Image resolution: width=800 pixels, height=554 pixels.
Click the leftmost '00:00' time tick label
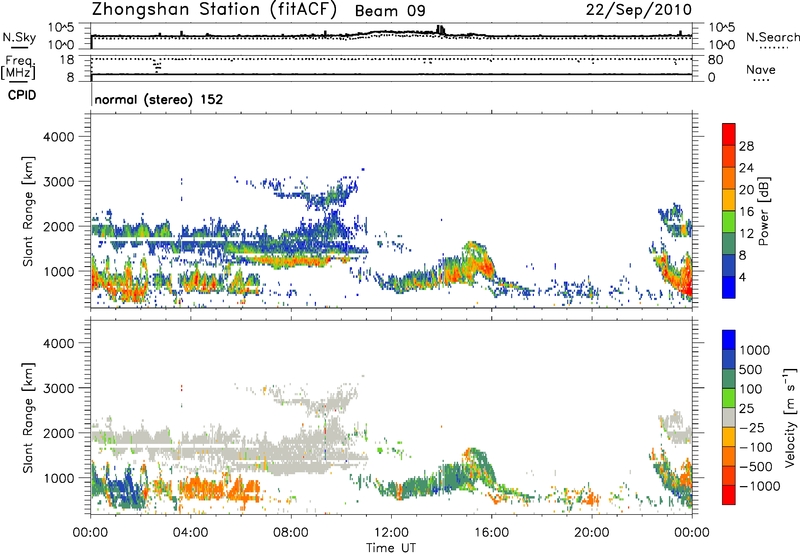pyautogui.click(x=90, y=533)
